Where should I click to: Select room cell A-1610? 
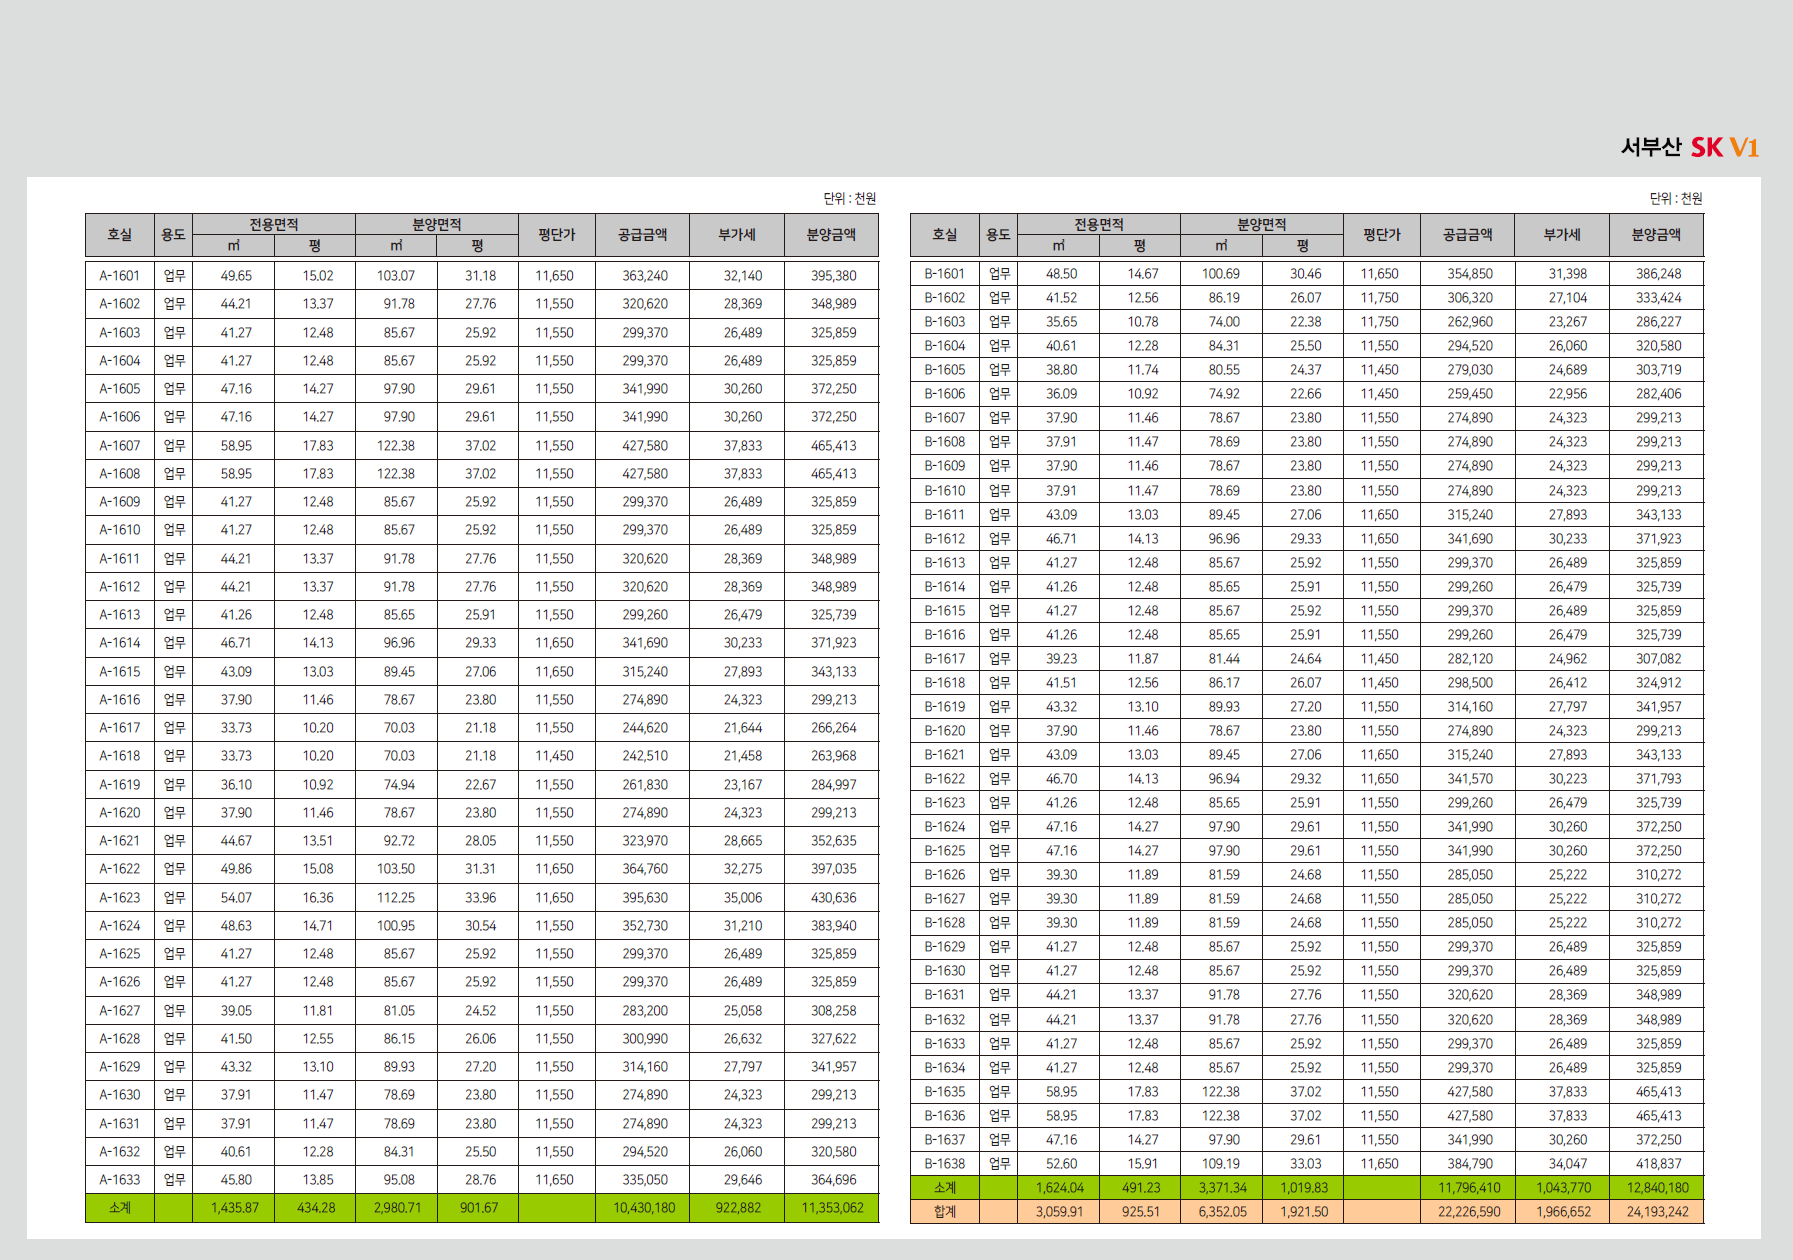(x=120, y=530)
